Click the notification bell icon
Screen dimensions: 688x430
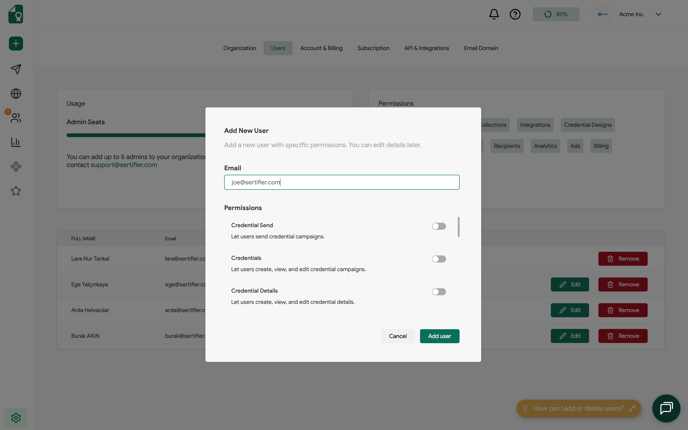(494, 14)
